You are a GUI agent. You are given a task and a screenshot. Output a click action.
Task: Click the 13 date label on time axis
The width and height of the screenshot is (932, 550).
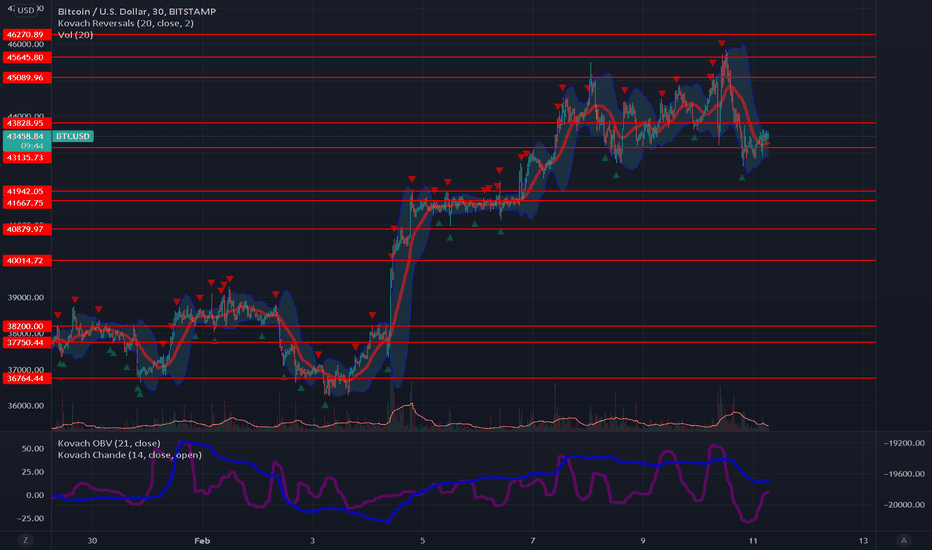863,540
